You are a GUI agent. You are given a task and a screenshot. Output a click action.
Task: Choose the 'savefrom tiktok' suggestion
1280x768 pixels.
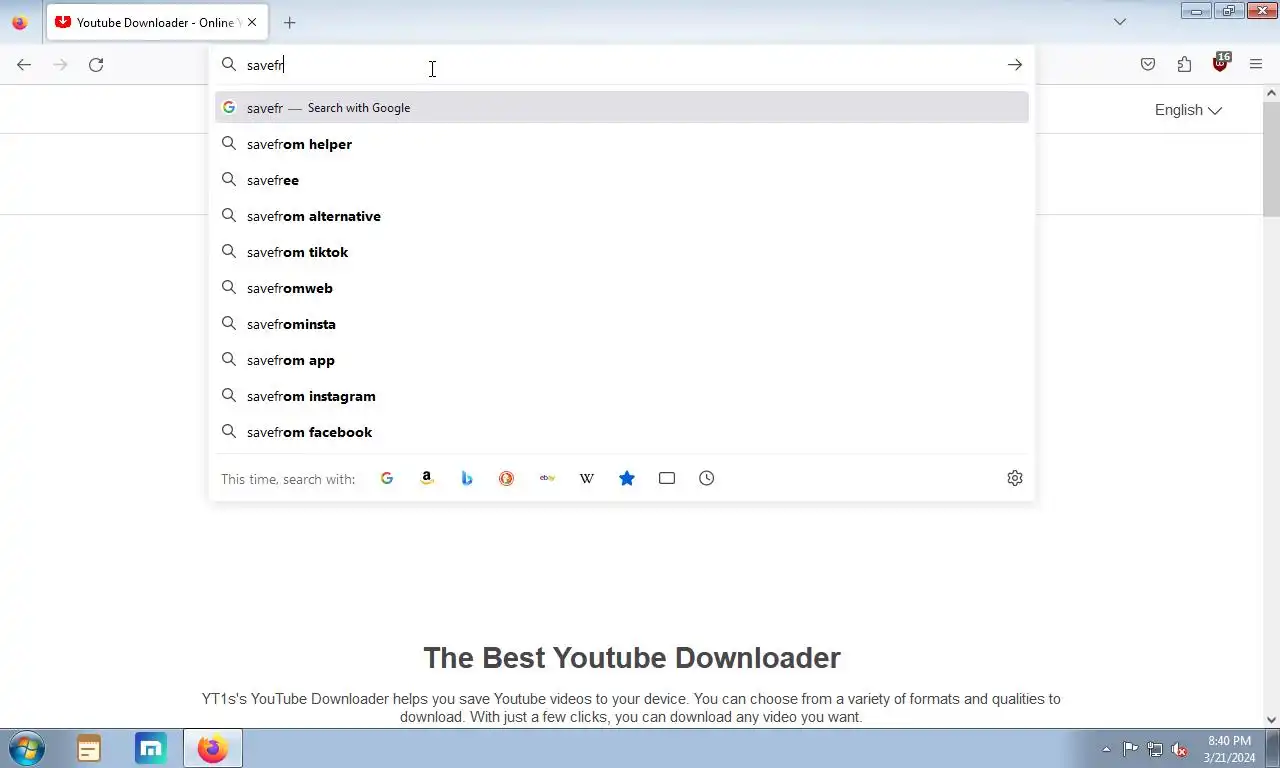622,252
